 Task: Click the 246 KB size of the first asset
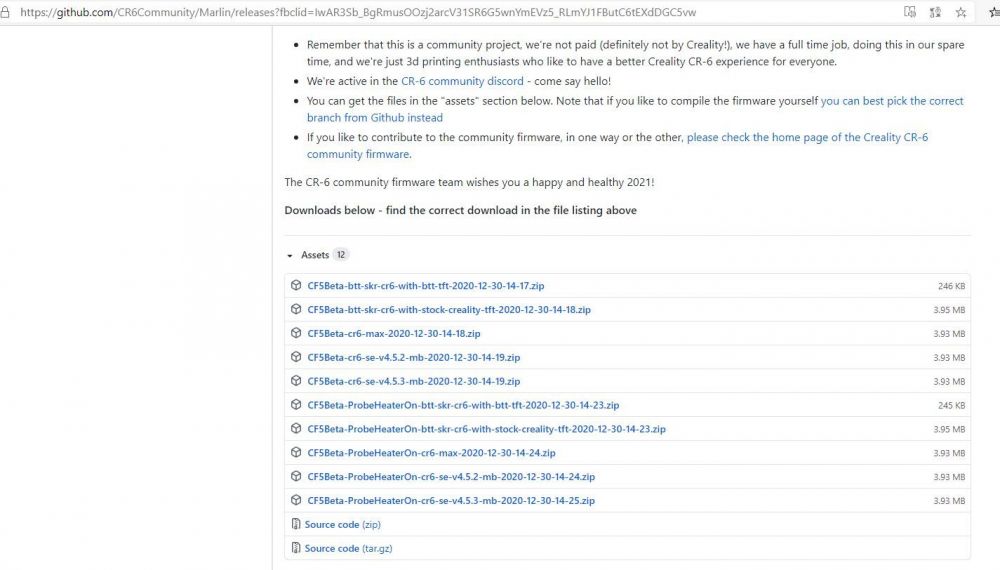click(x=951, y=286)
